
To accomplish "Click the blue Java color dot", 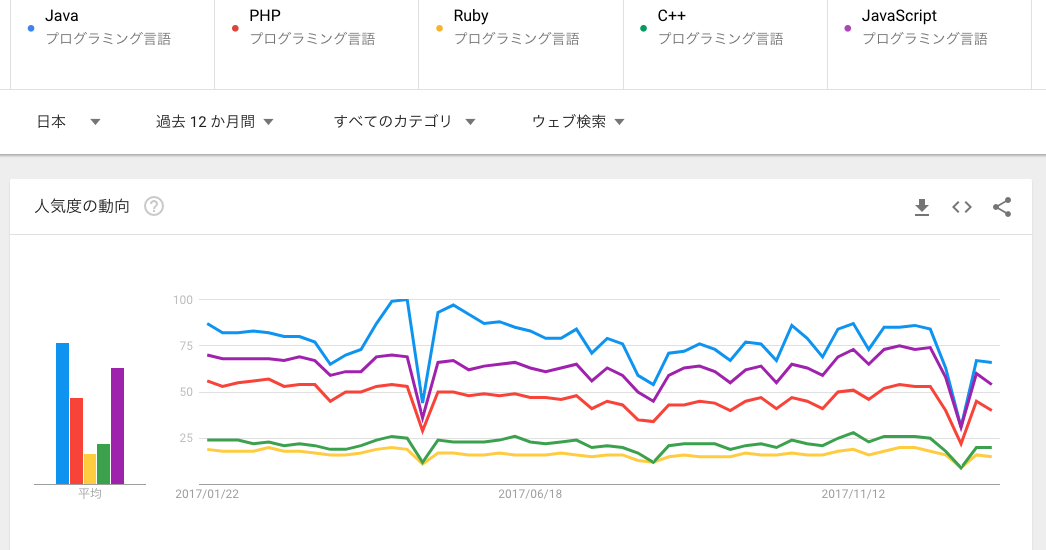I will tap(32, 28).
